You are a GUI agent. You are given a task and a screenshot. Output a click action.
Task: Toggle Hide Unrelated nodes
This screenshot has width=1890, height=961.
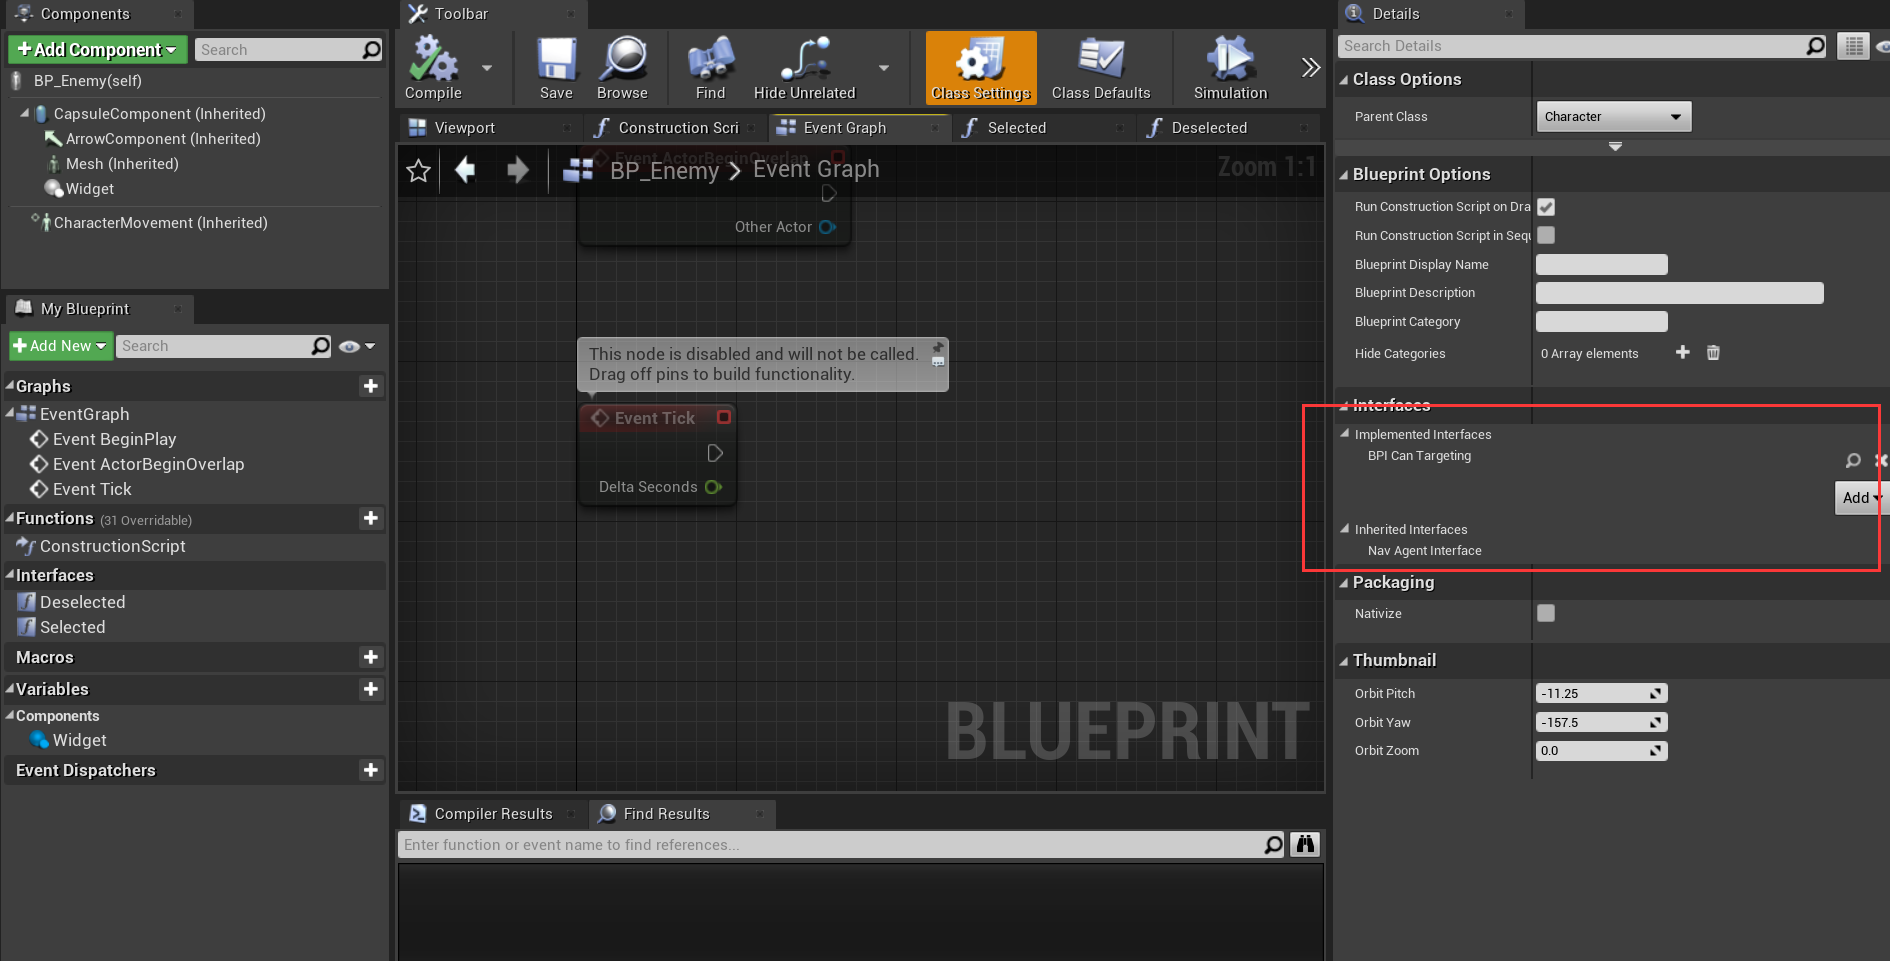[x=804, y=68]
